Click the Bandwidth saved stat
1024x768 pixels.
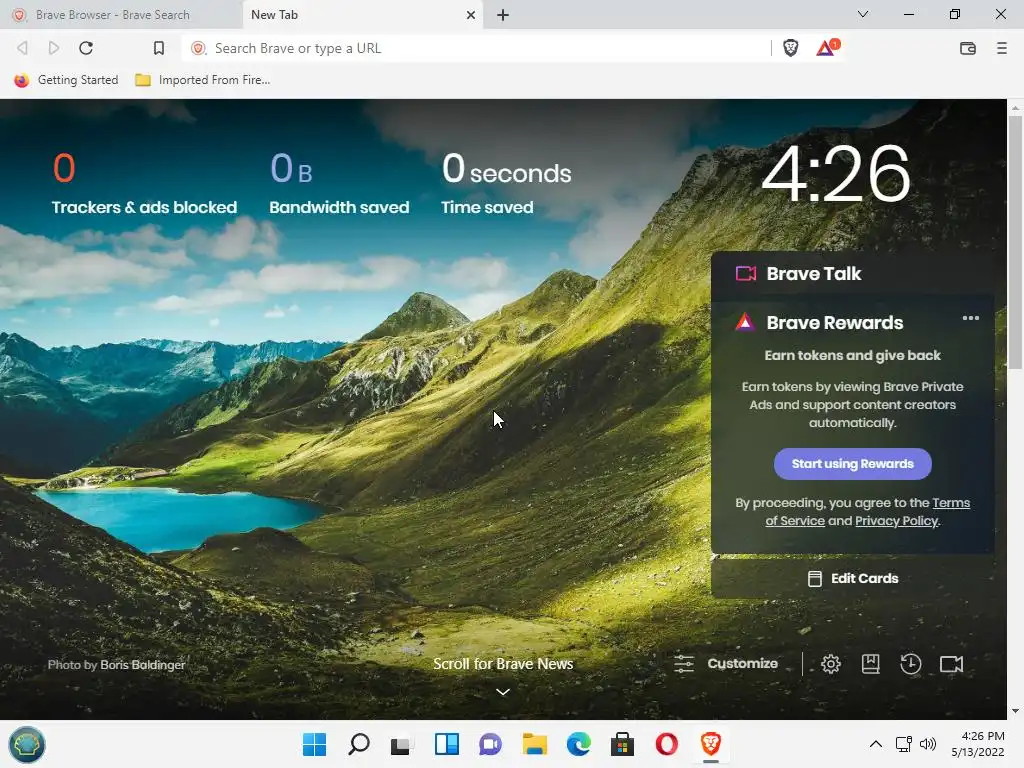tap(339, 183)
